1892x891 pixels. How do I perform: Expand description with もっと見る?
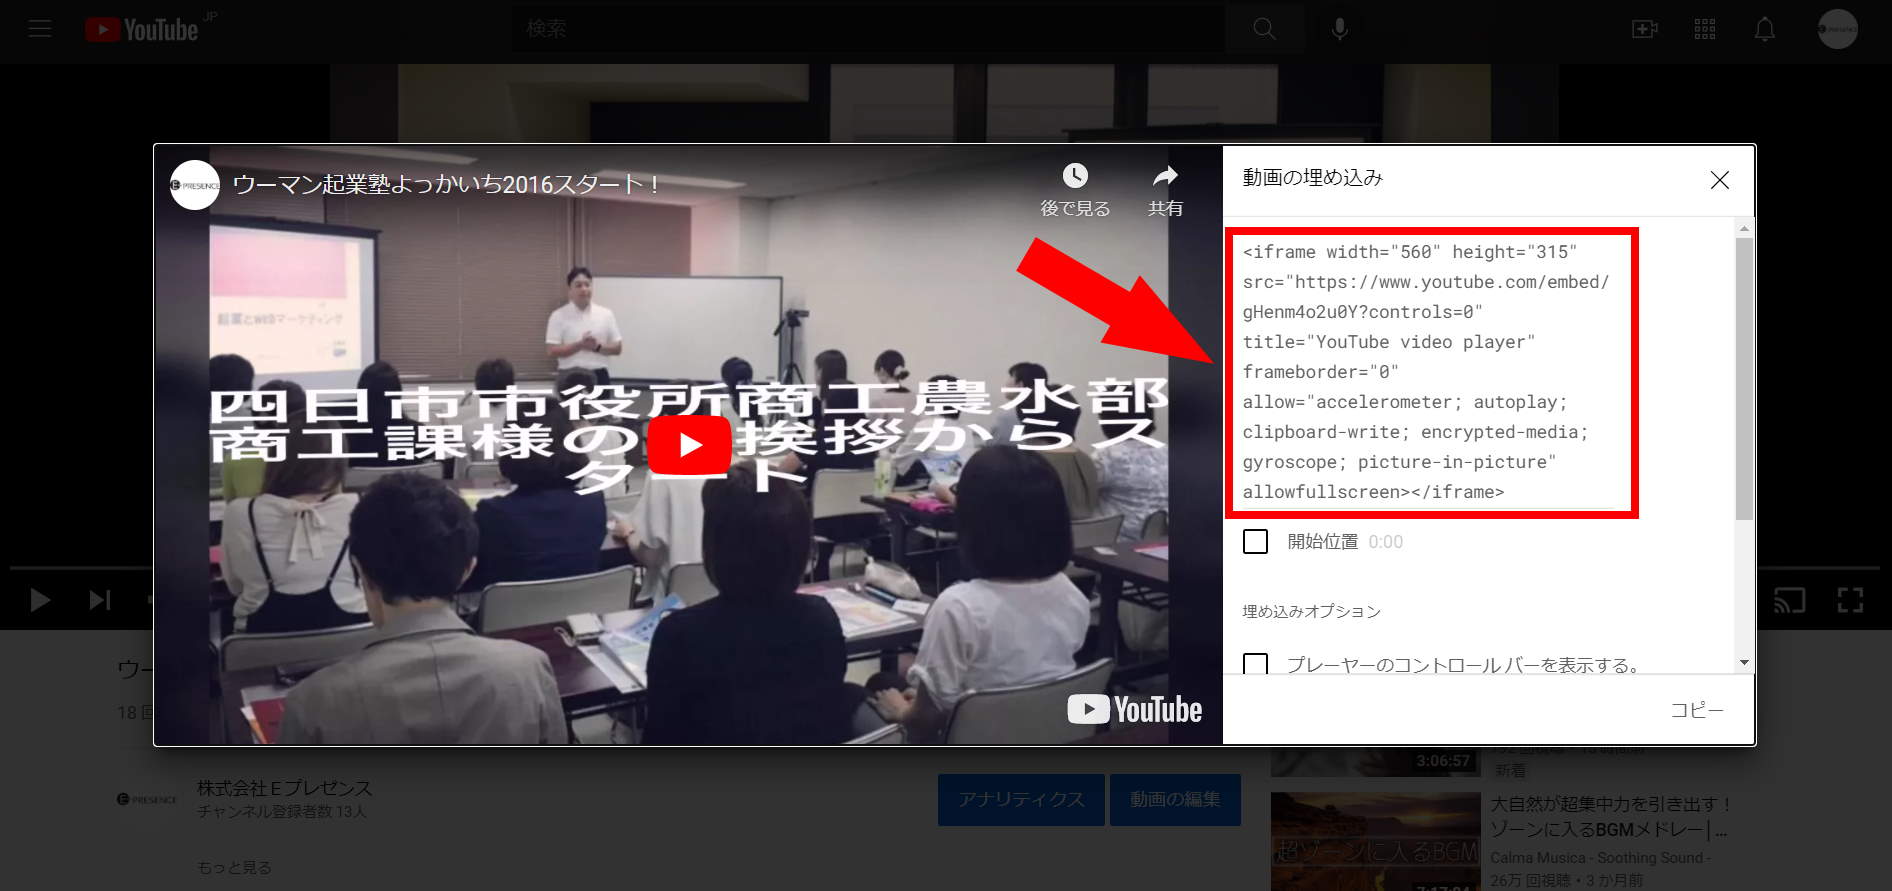coord(235,867)
